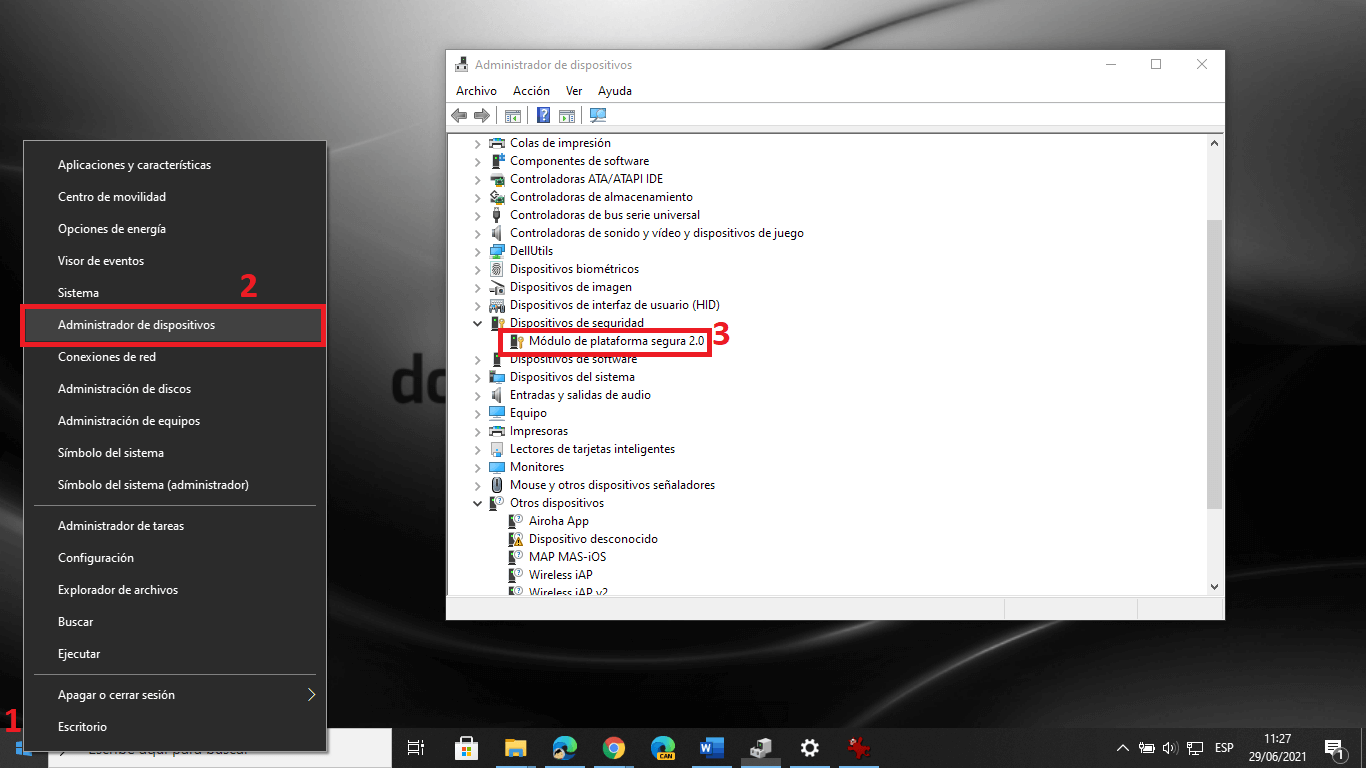Click the Task View taskbar icon
Image resolution: width=1366 pixels, height=768 pixels.
(x=417, y=747)
